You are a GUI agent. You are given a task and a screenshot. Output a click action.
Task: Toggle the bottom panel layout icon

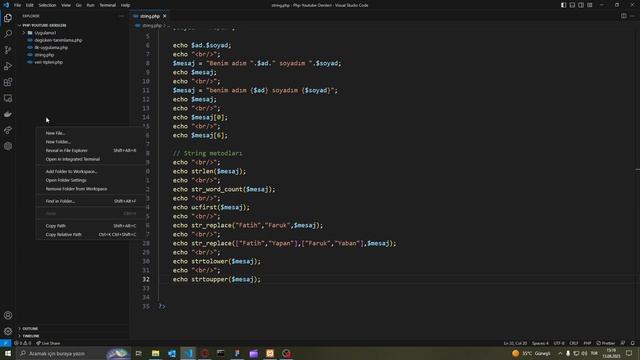(x=572, y=5)
